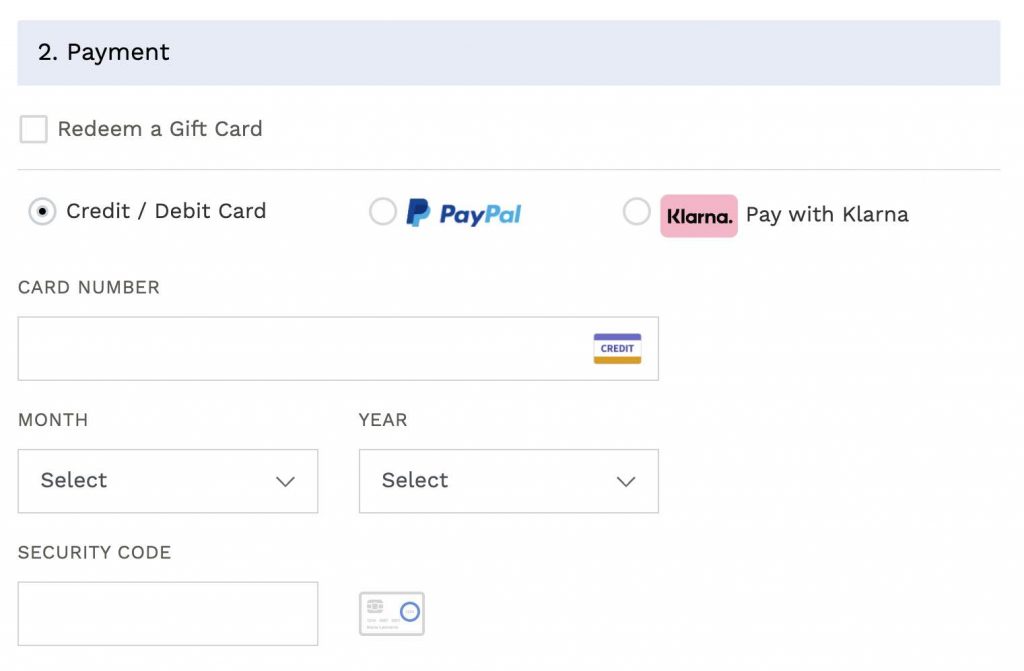Expand the Month dropdown chevron
The image size is (1024, 671).
285,481
